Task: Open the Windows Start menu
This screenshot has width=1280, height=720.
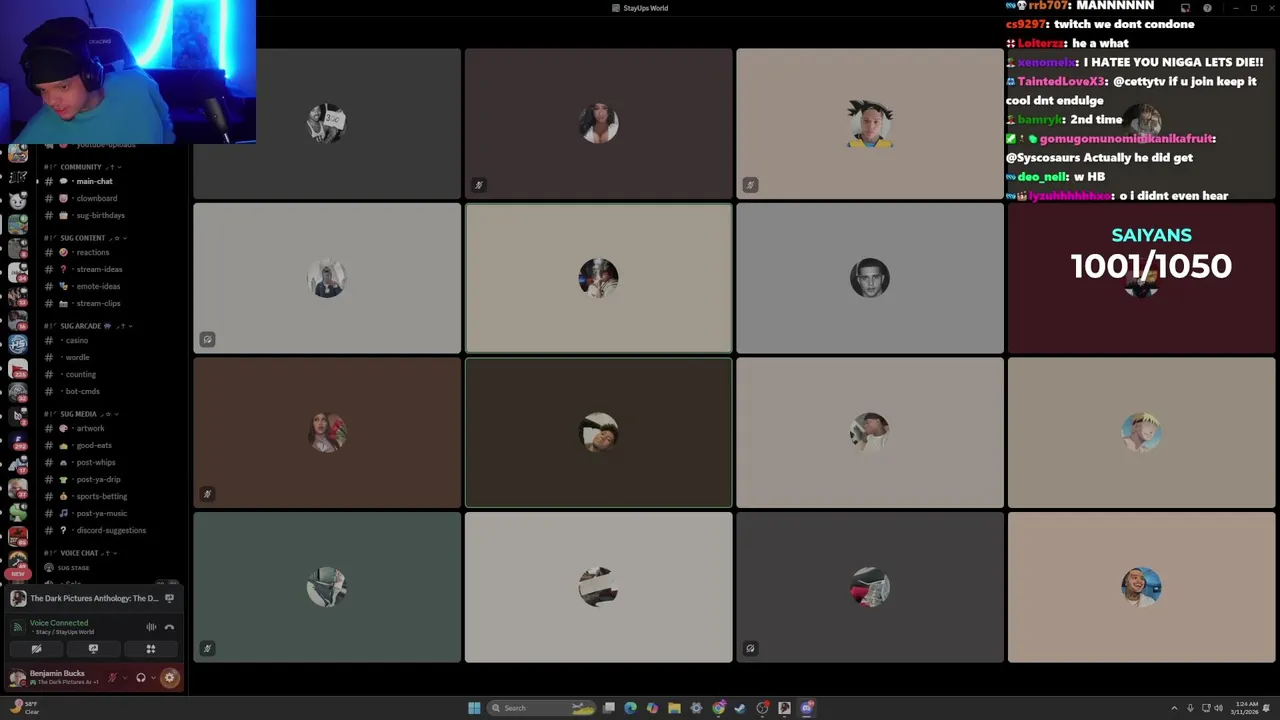Action: pos(474,708)
